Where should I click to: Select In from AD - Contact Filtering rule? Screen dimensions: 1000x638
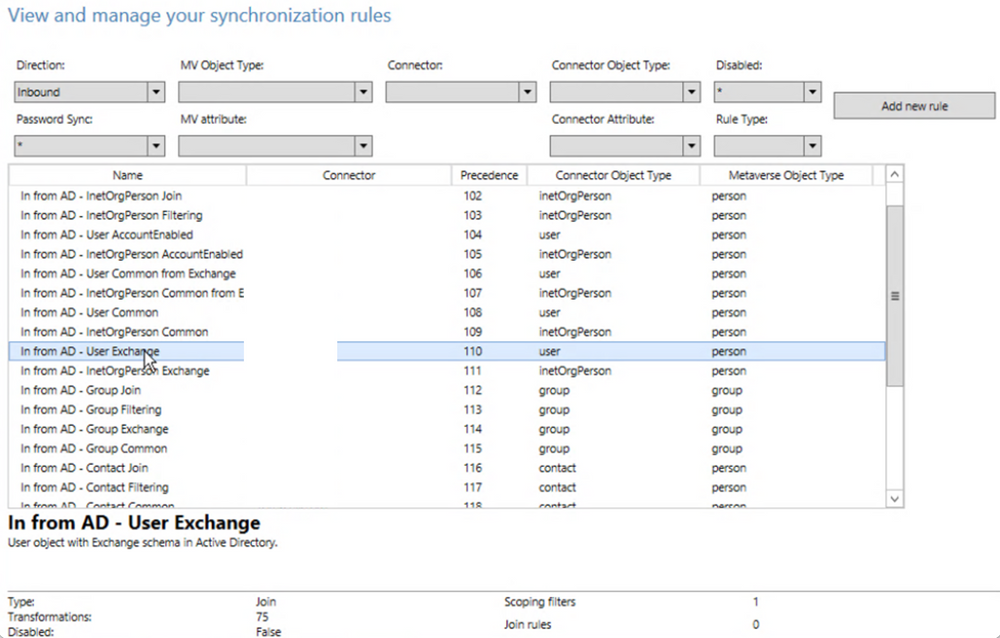[x=90, y=488]
